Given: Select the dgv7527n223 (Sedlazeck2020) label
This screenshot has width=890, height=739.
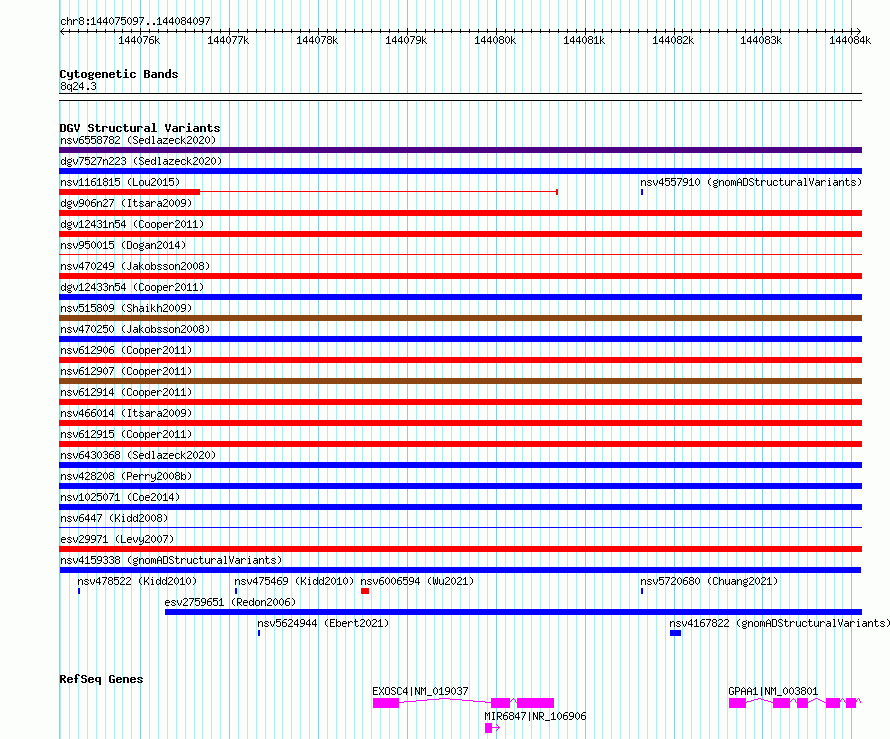Looking at the screenshot, I should point(141,161).
